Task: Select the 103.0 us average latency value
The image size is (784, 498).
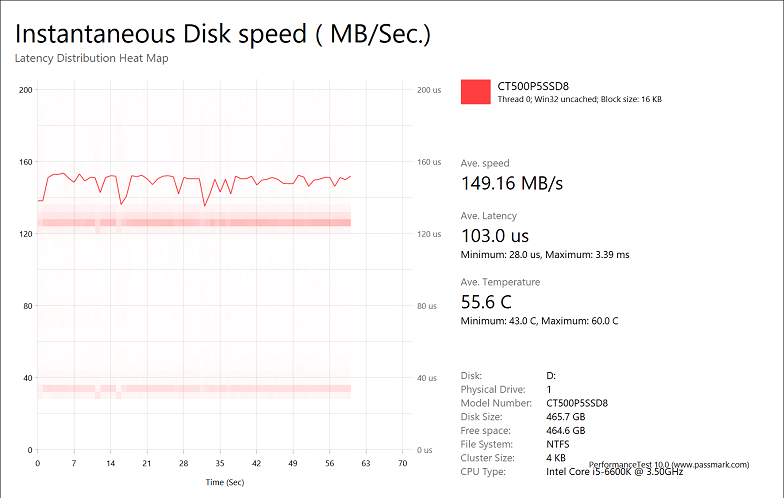Action: [x=495, y=236]
